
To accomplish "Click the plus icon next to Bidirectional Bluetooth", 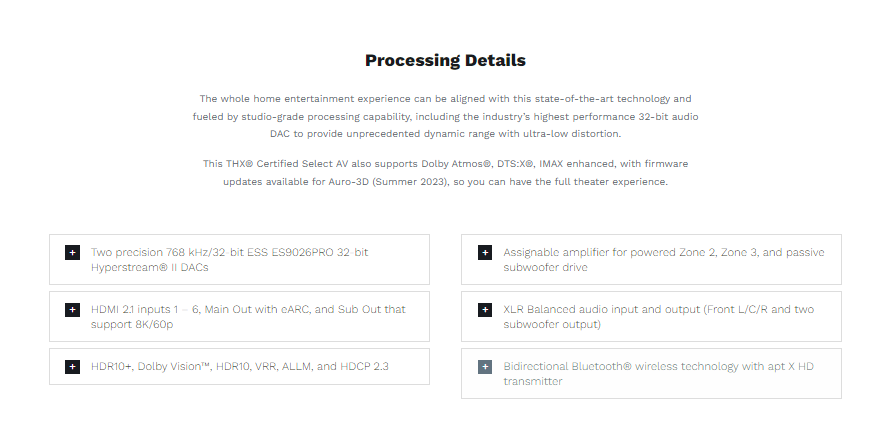I will (485, 367).
